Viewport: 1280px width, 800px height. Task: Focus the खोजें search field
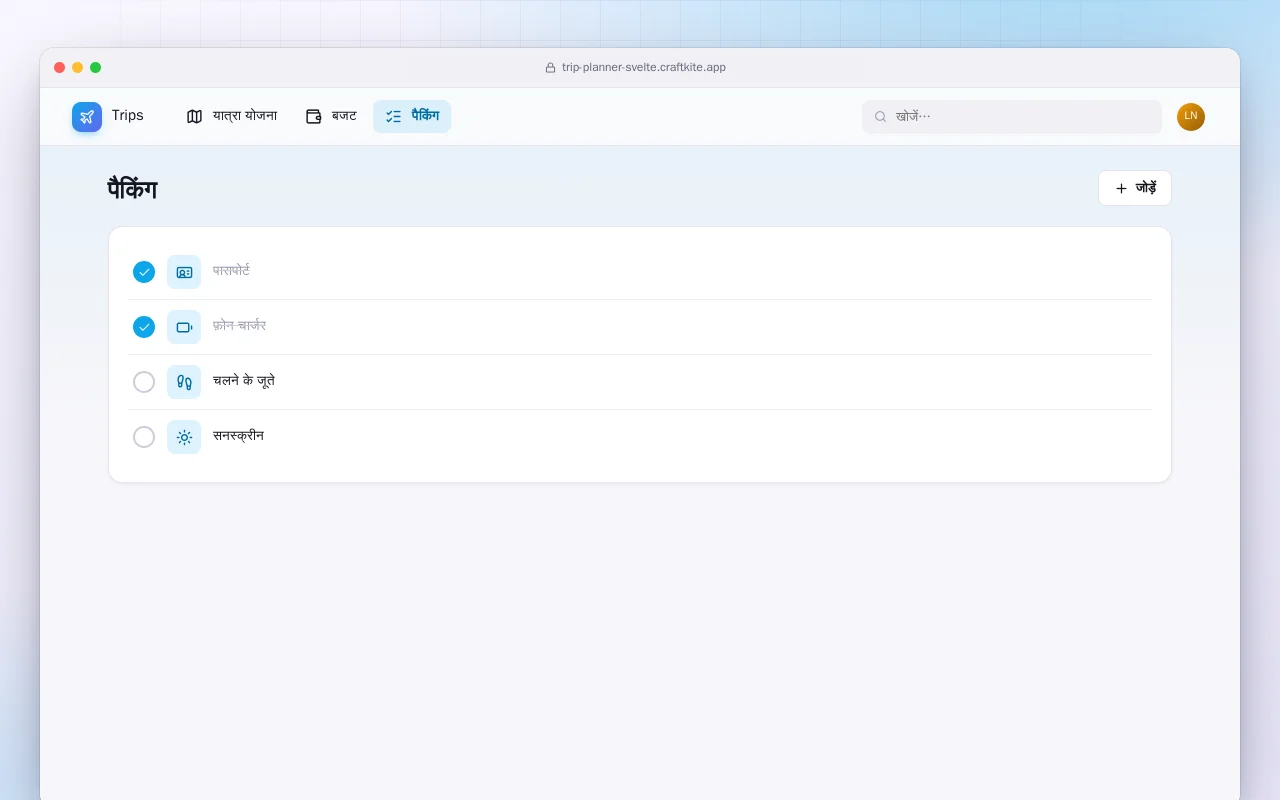tap(1012, 117)
